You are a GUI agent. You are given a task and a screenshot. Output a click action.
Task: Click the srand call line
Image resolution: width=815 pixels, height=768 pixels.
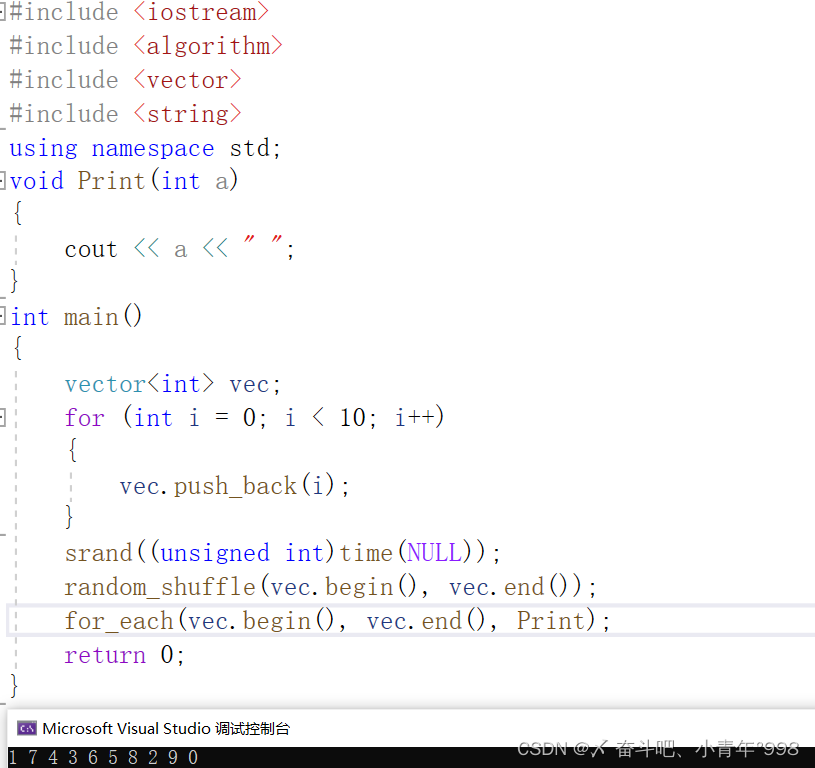pyautogui.click(x=282, y=552)
